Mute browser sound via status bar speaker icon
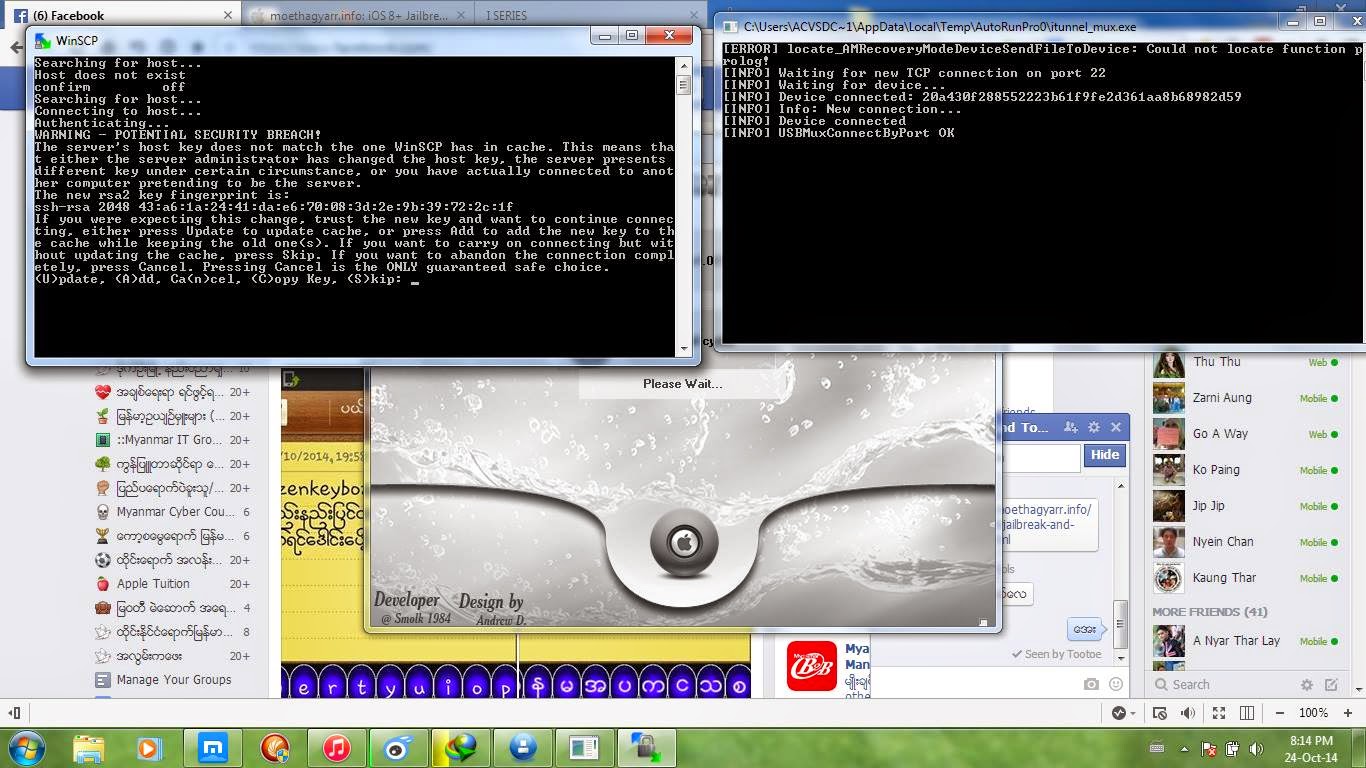The height and width of the screenshot is (768, 1366). pos(1187,713)
